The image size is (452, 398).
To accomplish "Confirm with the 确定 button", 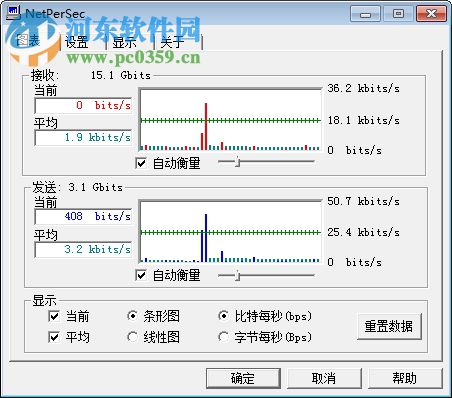I will coord(243,378).
